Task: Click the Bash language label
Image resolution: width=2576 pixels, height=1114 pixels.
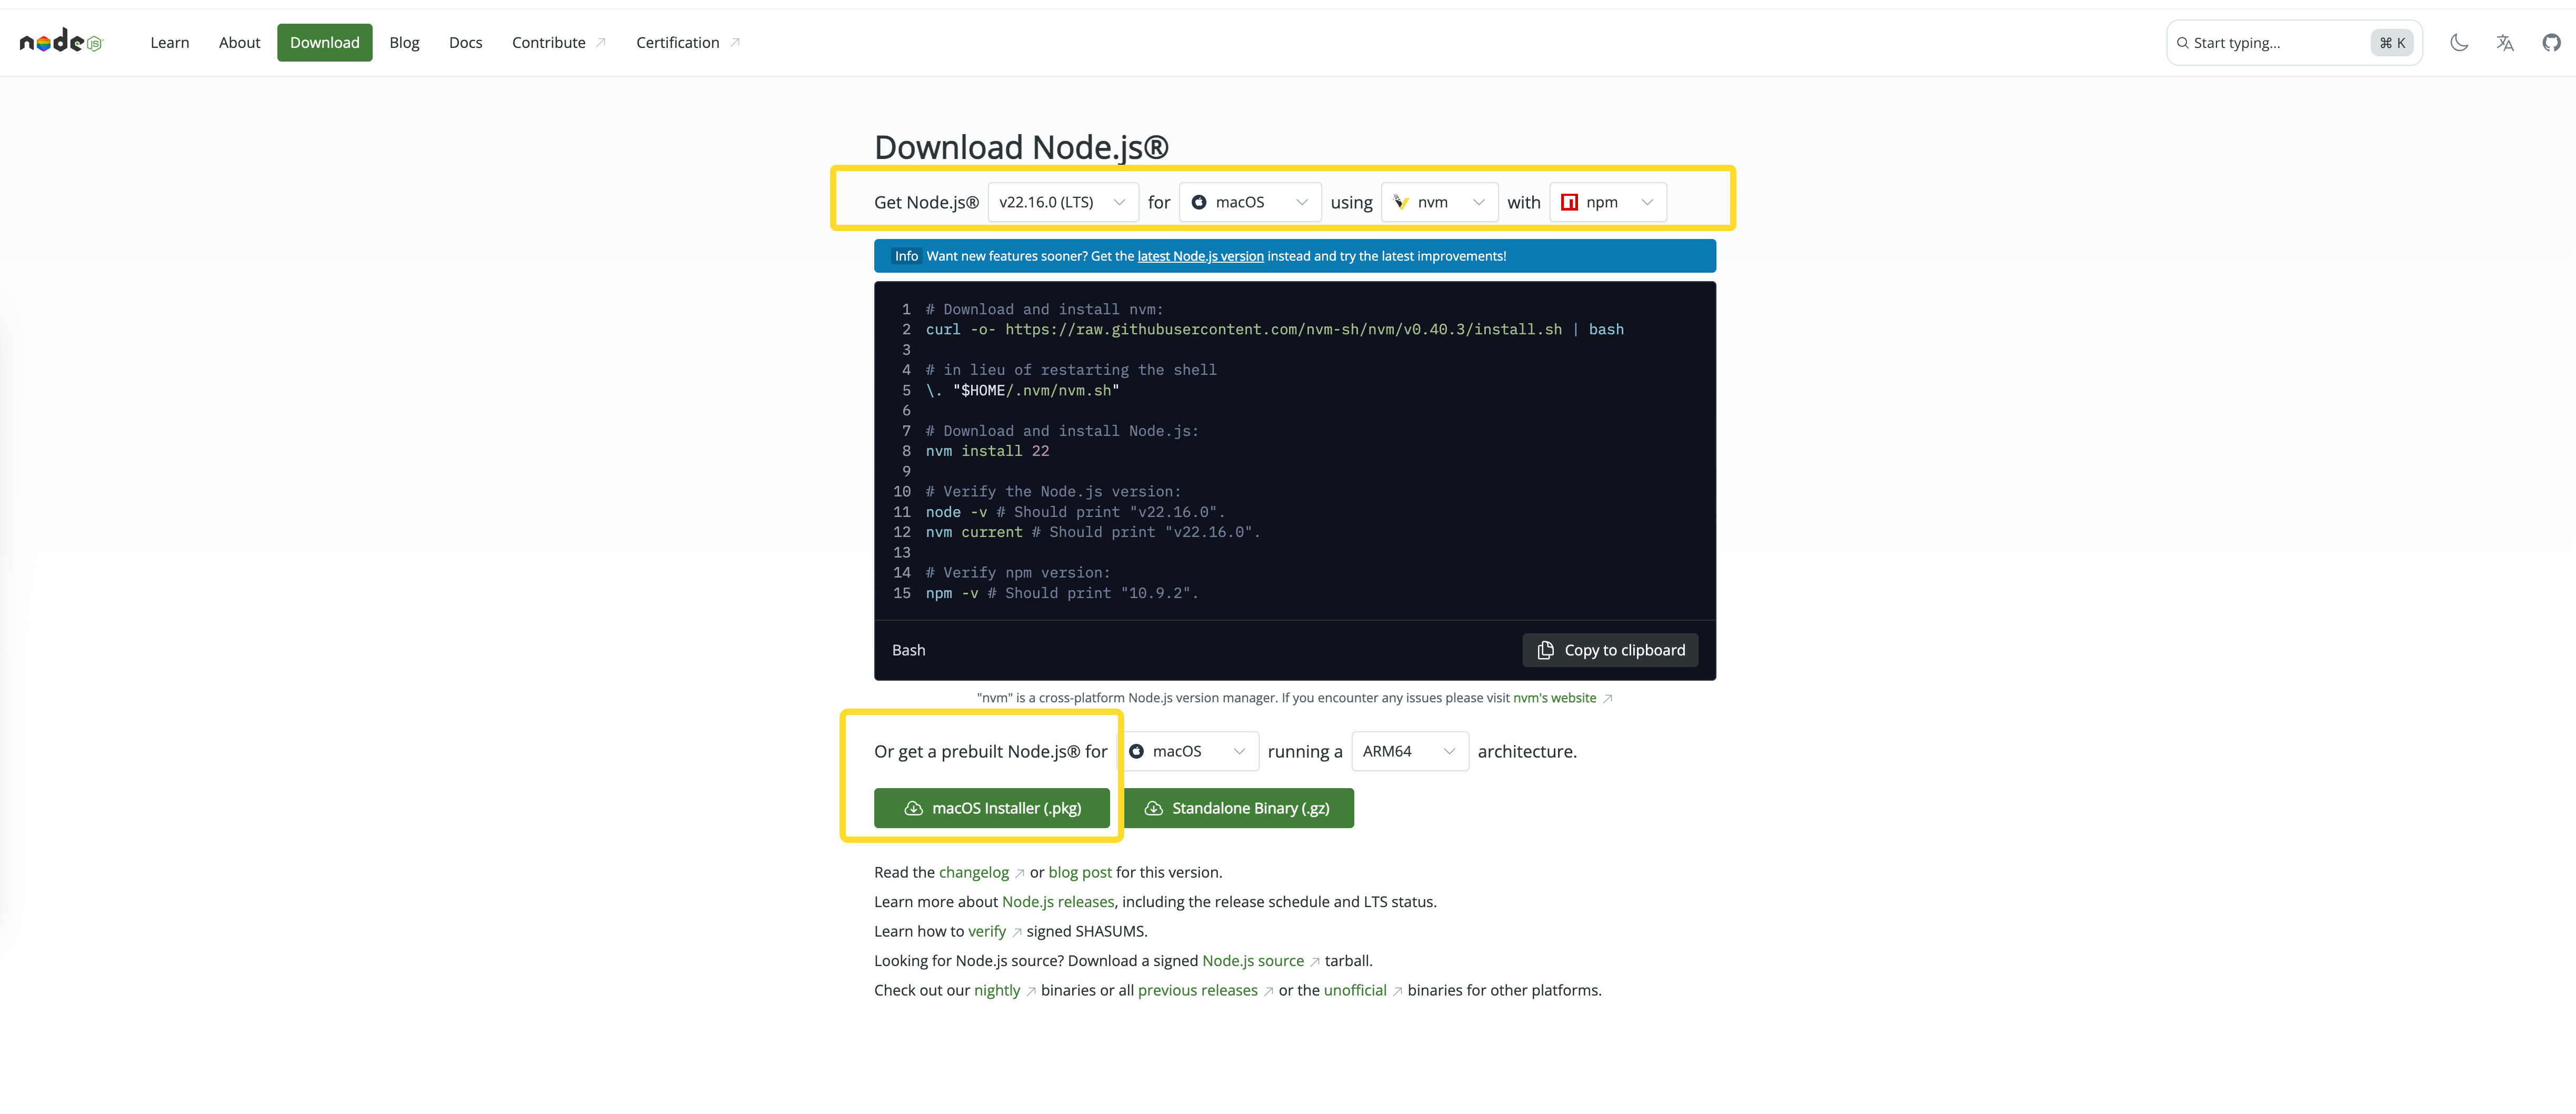Action: (x=908, y=650)
